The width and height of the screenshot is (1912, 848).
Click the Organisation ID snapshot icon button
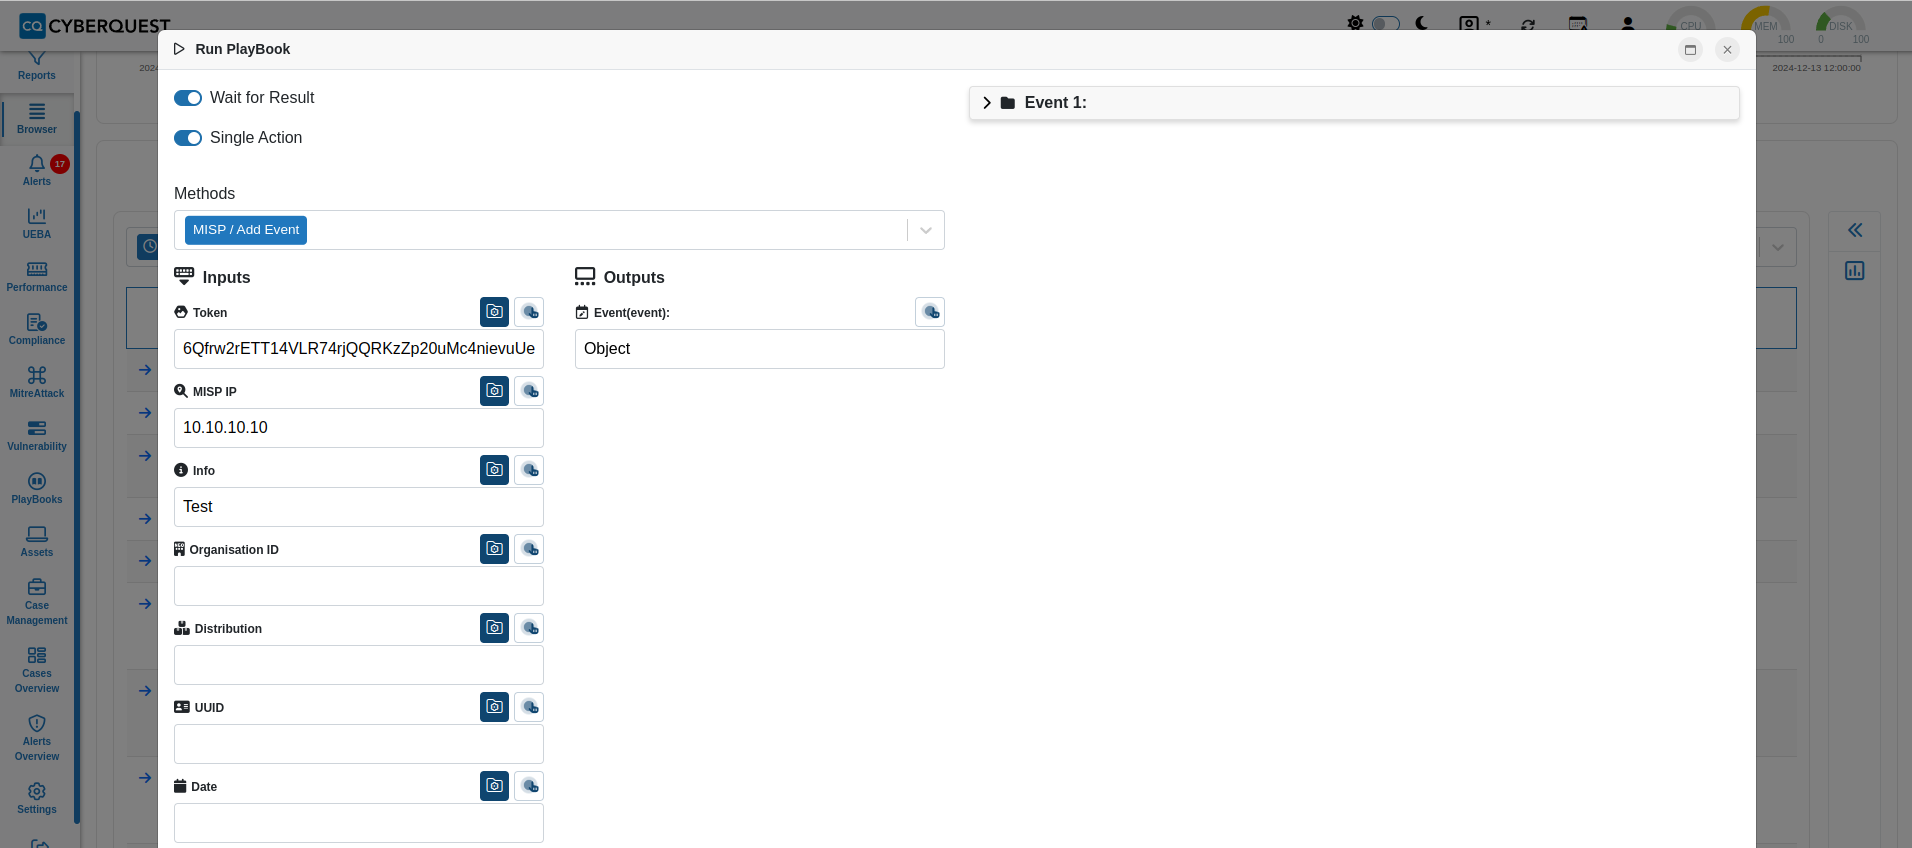(494, 549)
